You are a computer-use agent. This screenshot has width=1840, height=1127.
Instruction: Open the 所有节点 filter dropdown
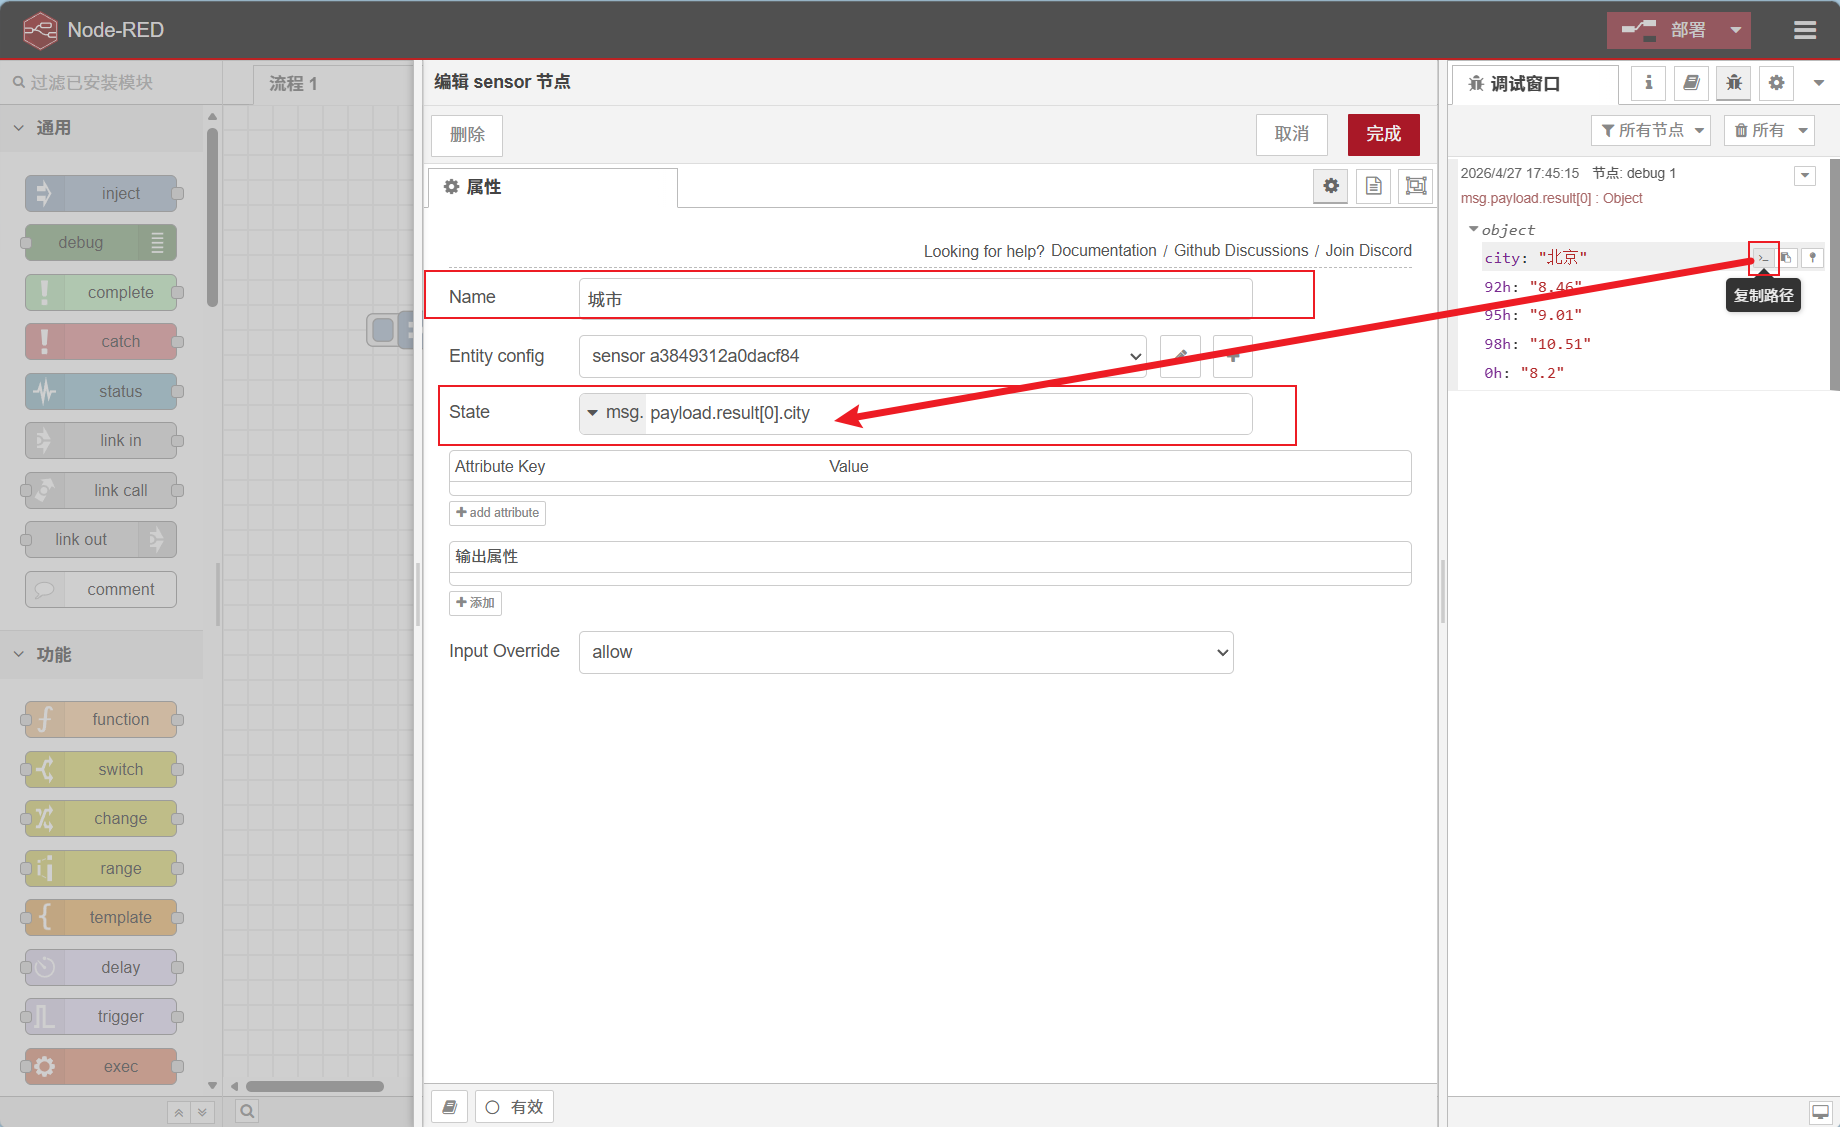[x=1651, y=130]
